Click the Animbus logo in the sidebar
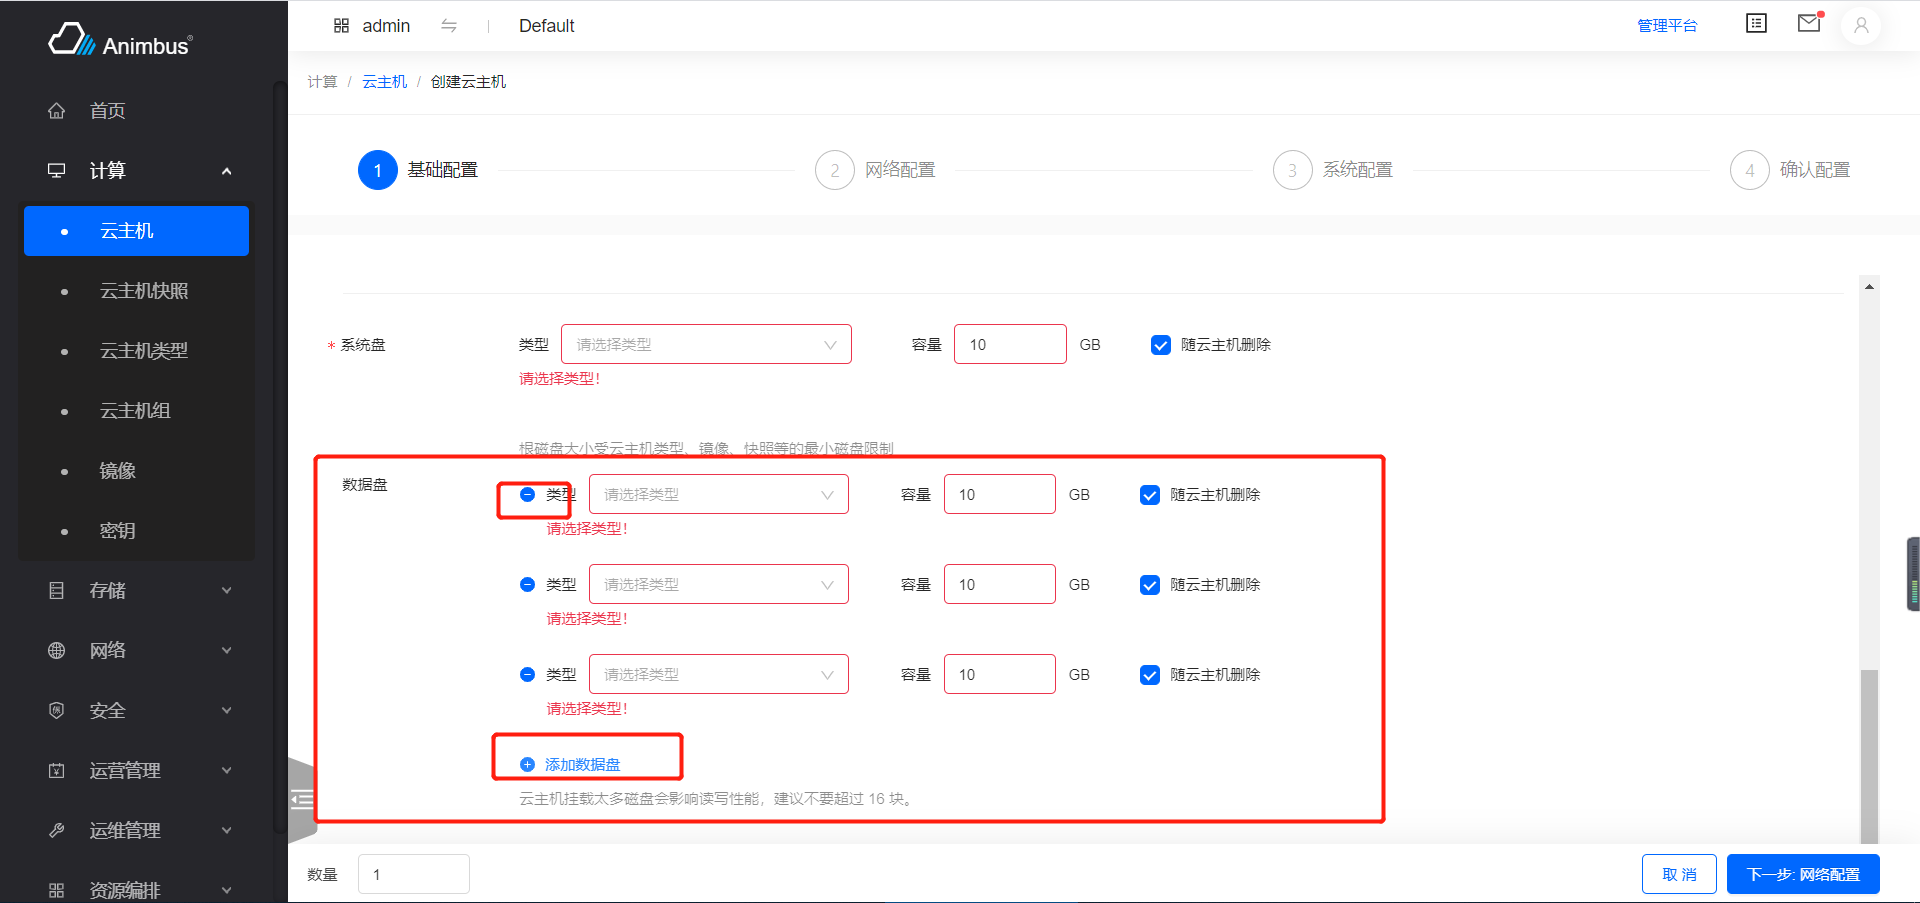Image resolution: width=1920 pixels, height=903 pixels. pos(119,40)
